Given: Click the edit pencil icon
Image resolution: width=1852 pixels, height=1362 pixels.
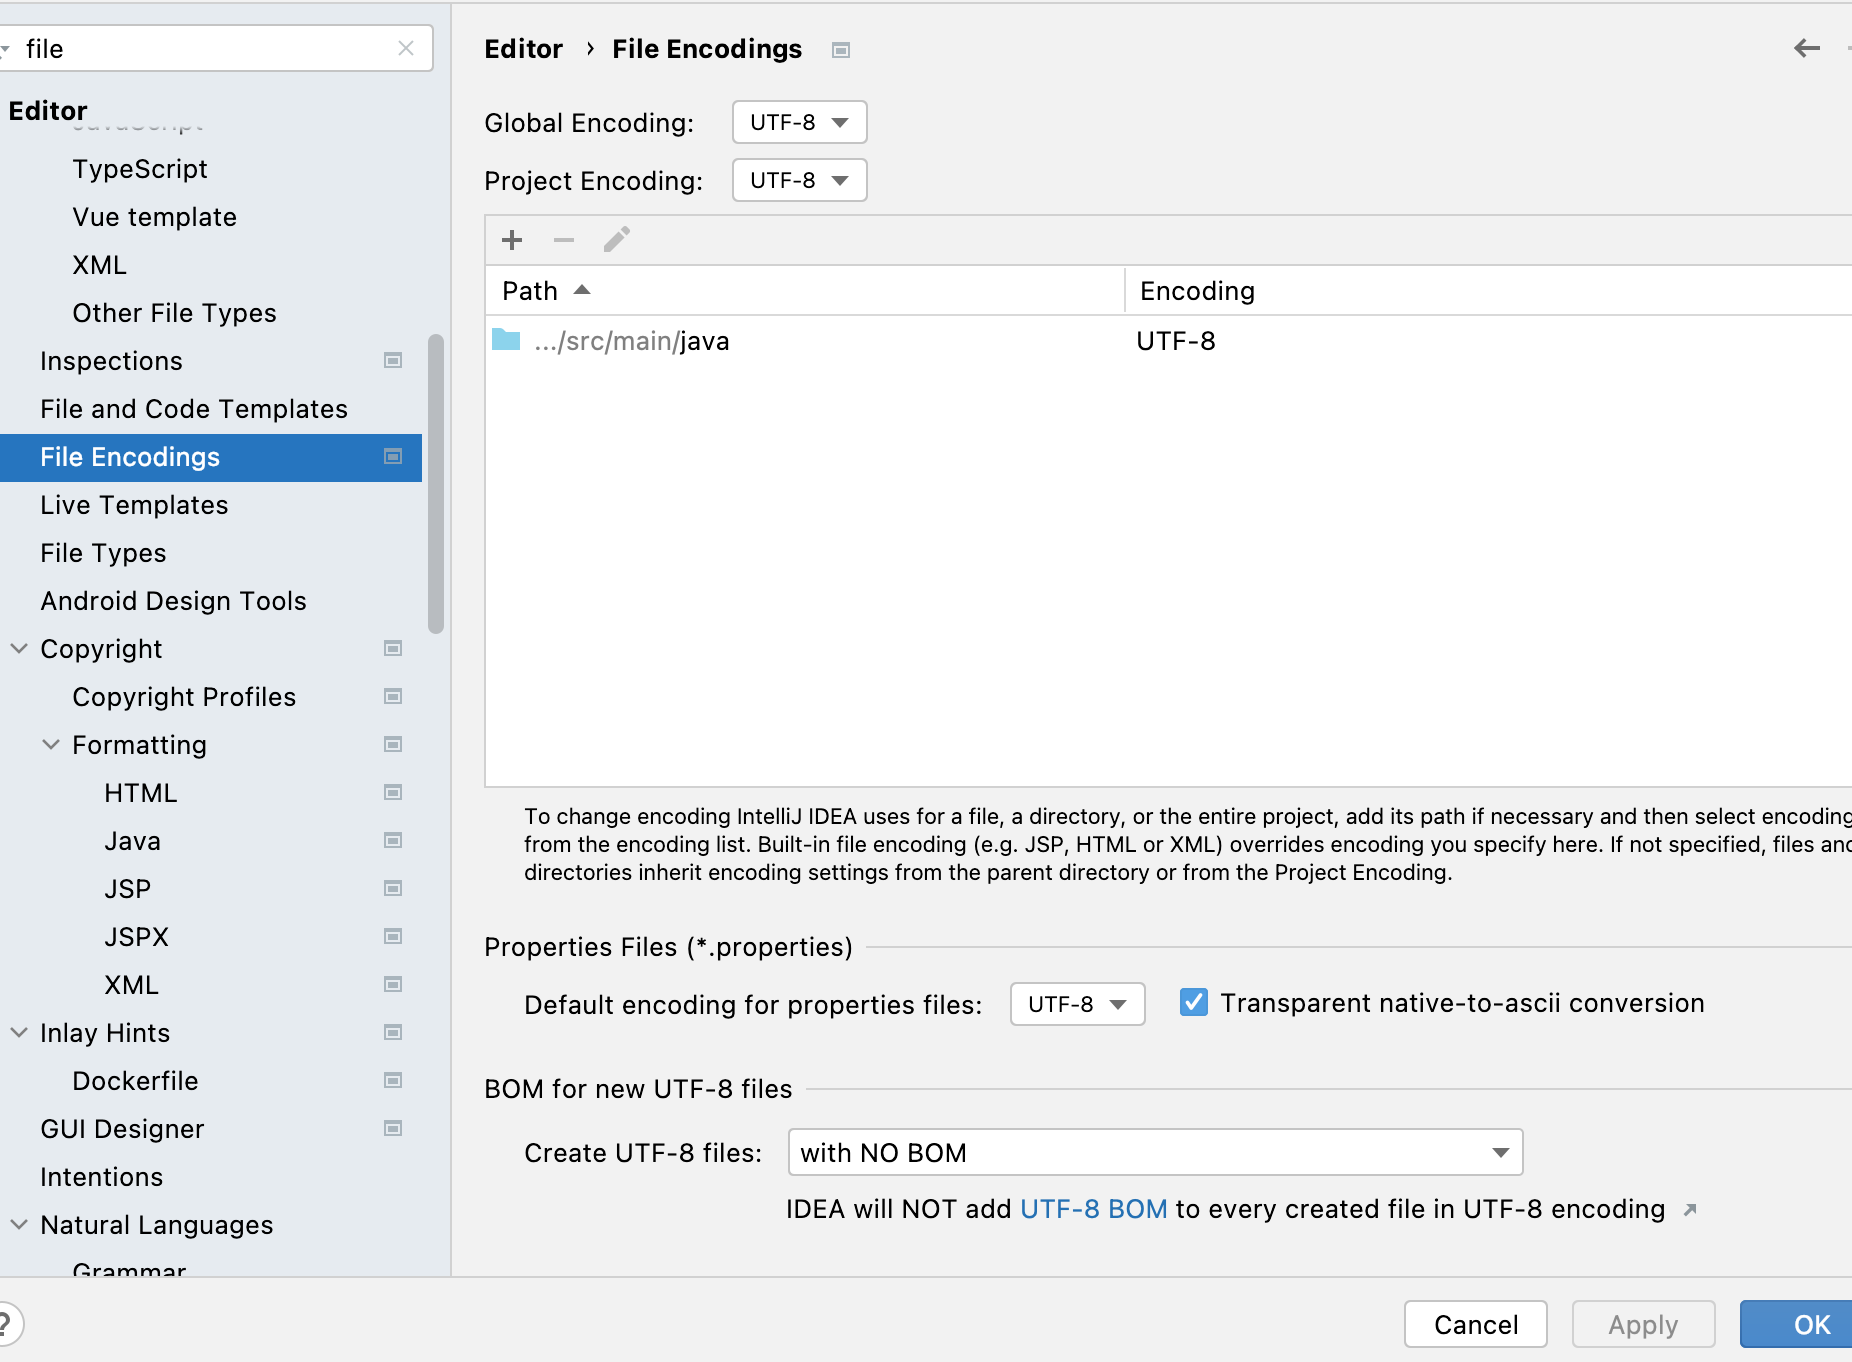Looking at the screenshot, I should coord(617,240).
